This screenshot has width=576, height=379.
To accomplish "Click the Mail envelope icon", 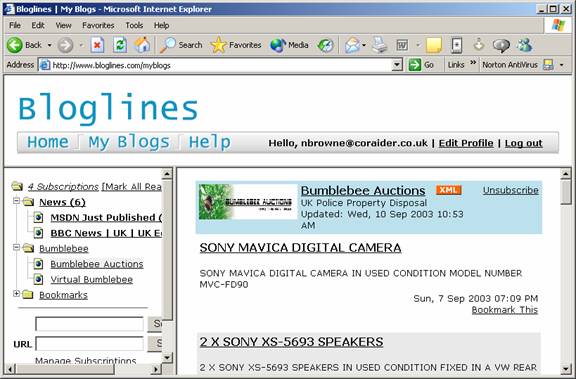I will click(352, 45).
